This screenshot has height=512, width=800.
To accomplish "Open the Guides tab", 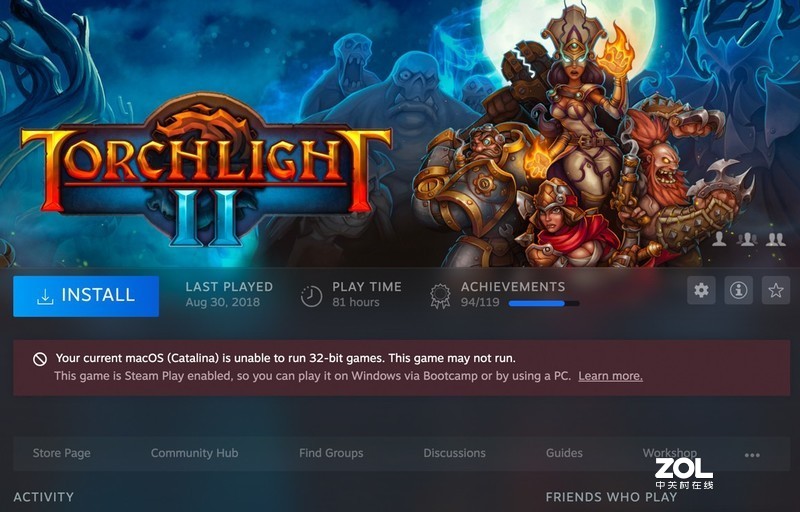I will point(564,453).
